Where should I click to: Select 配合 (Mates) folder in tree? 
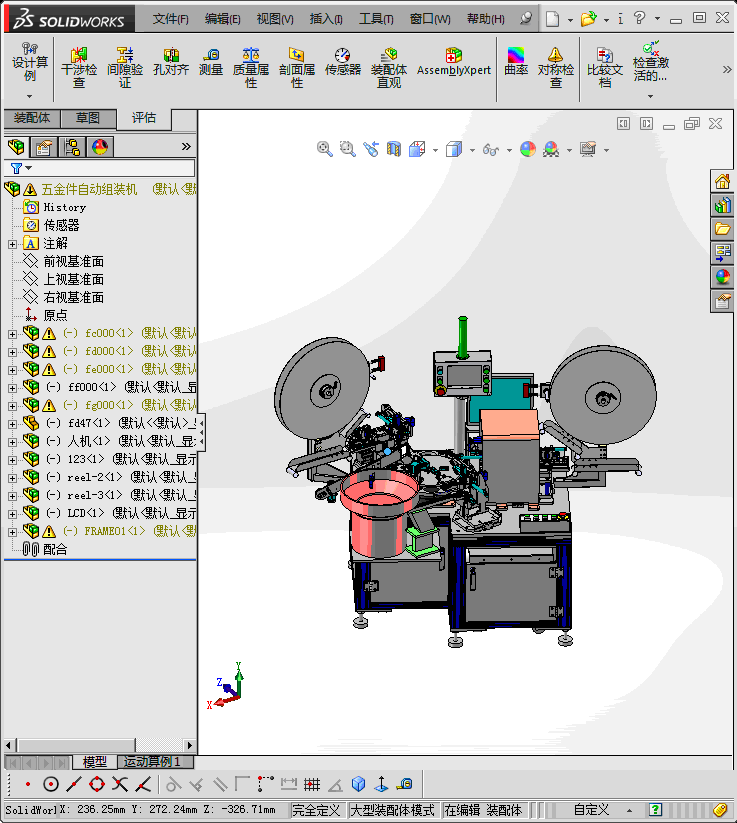55,550
